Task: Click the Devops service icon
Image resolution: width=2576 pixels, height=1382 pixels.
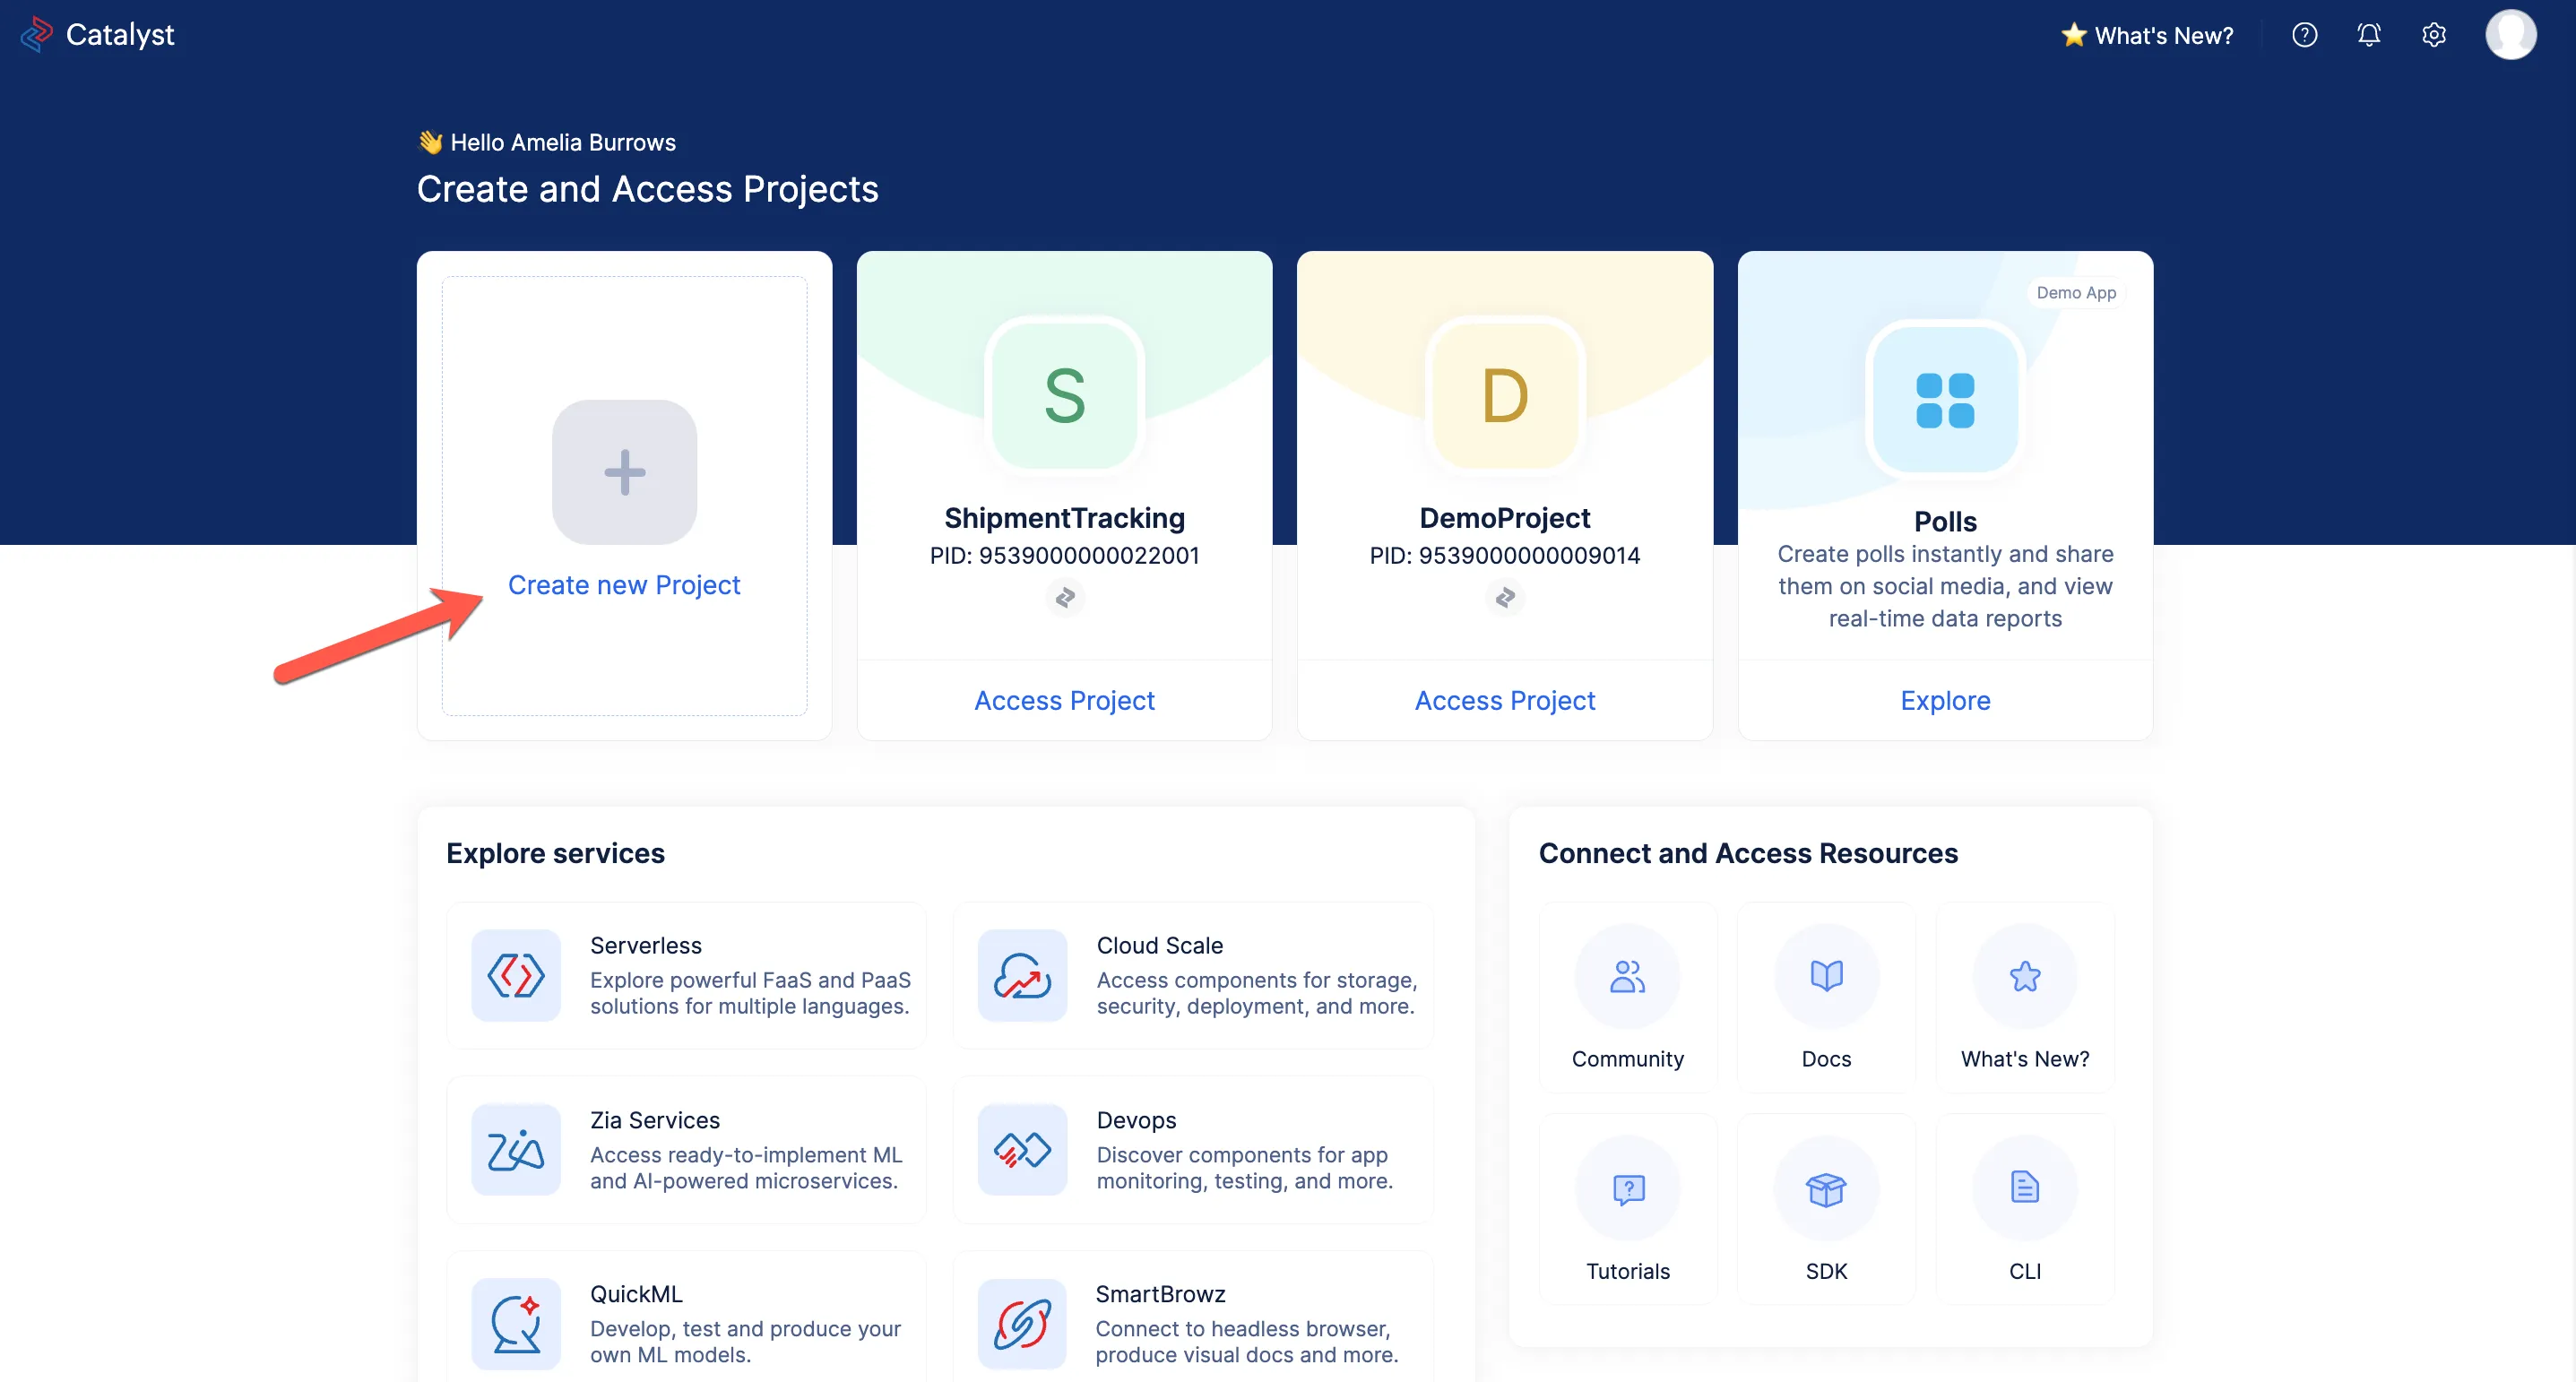Action: pos(1021,1149)
